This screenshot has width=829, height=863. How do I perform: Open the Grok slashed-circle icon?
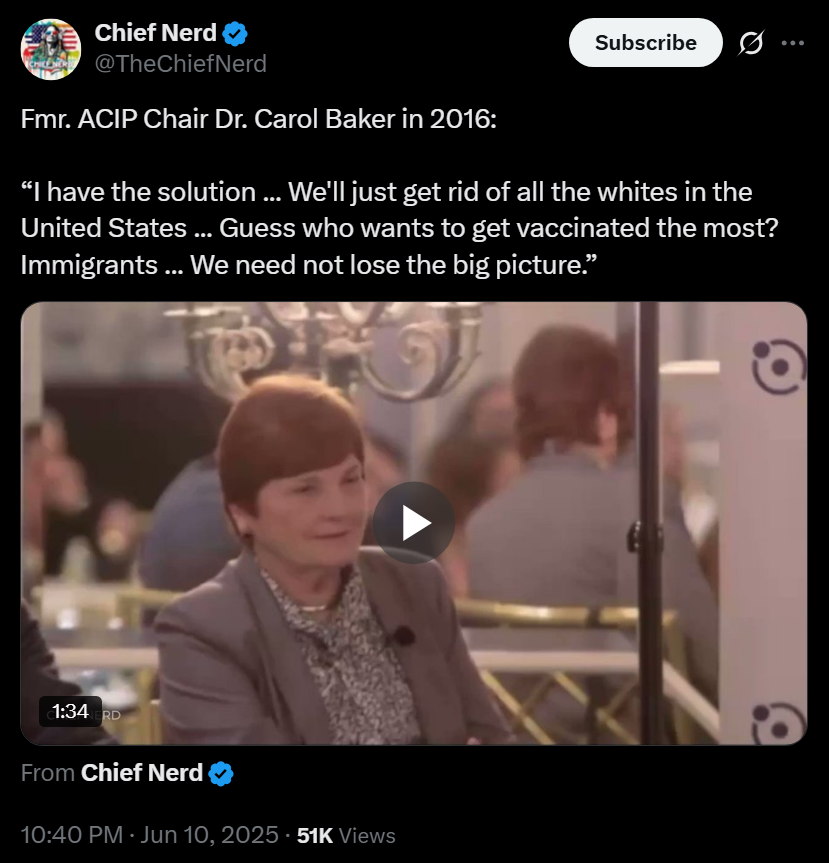751,43
